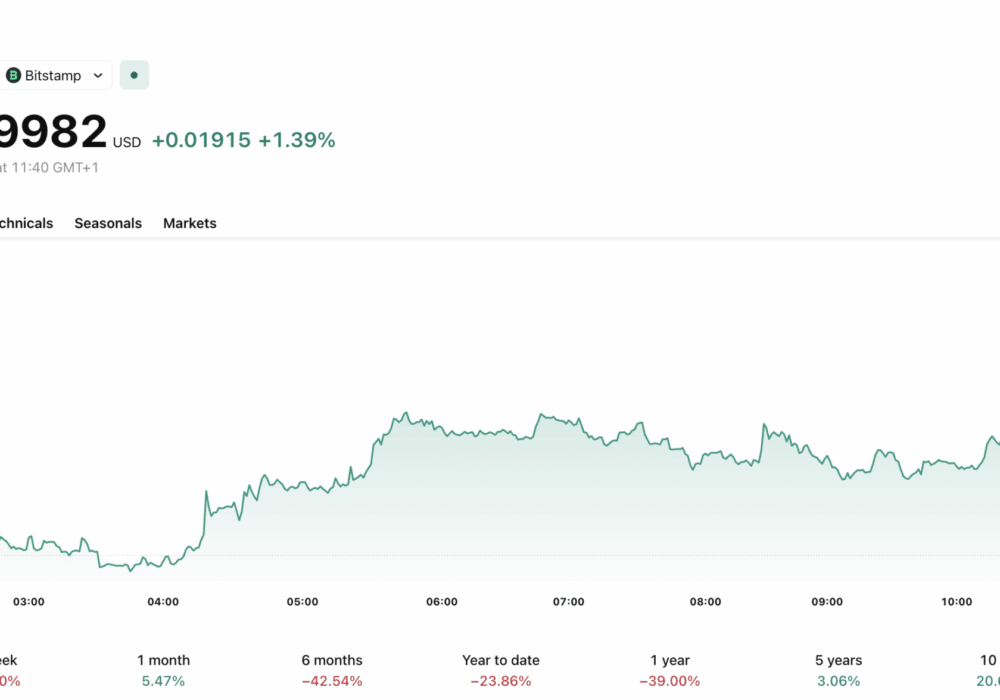Choose the 6 months performance range

pos(332,670)
